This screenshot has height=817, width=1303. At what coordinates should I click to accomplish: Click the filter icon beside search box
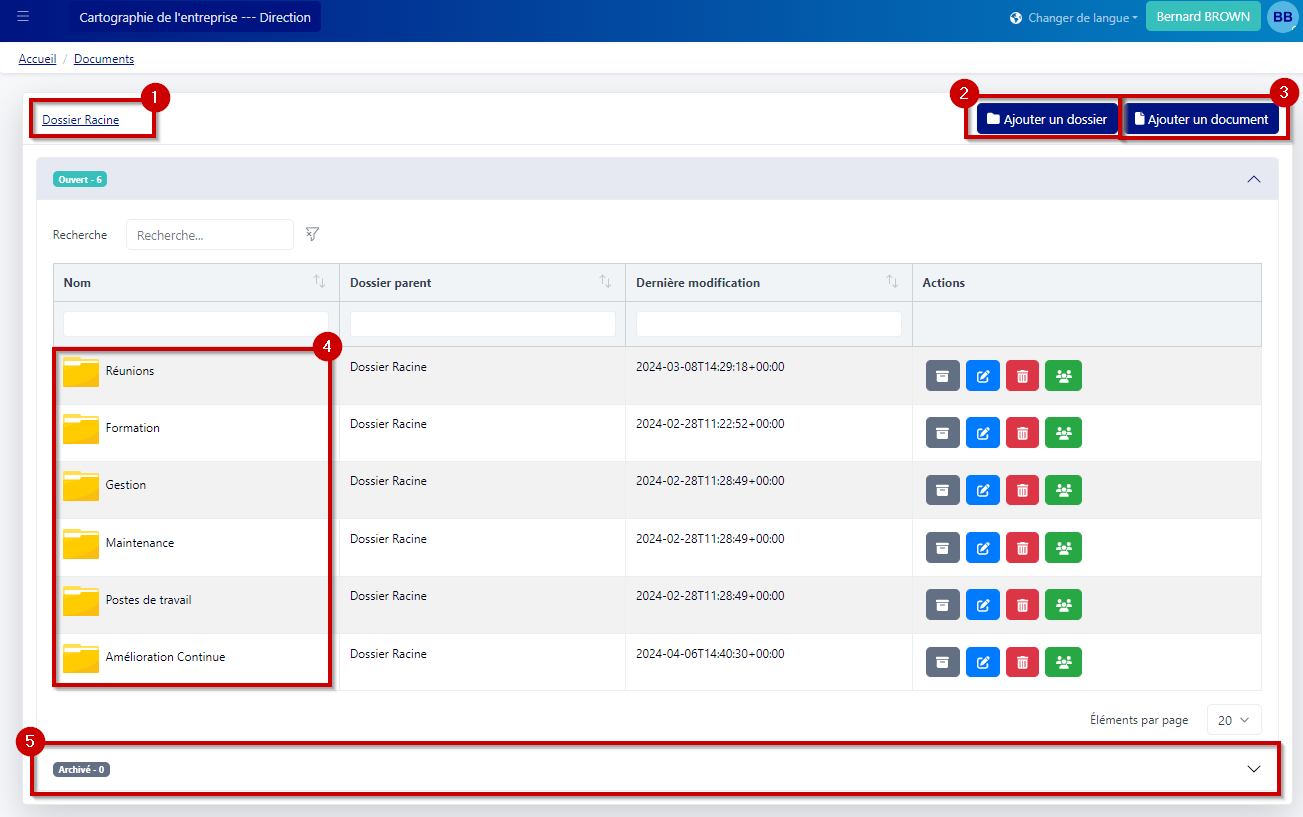(313, 234)
